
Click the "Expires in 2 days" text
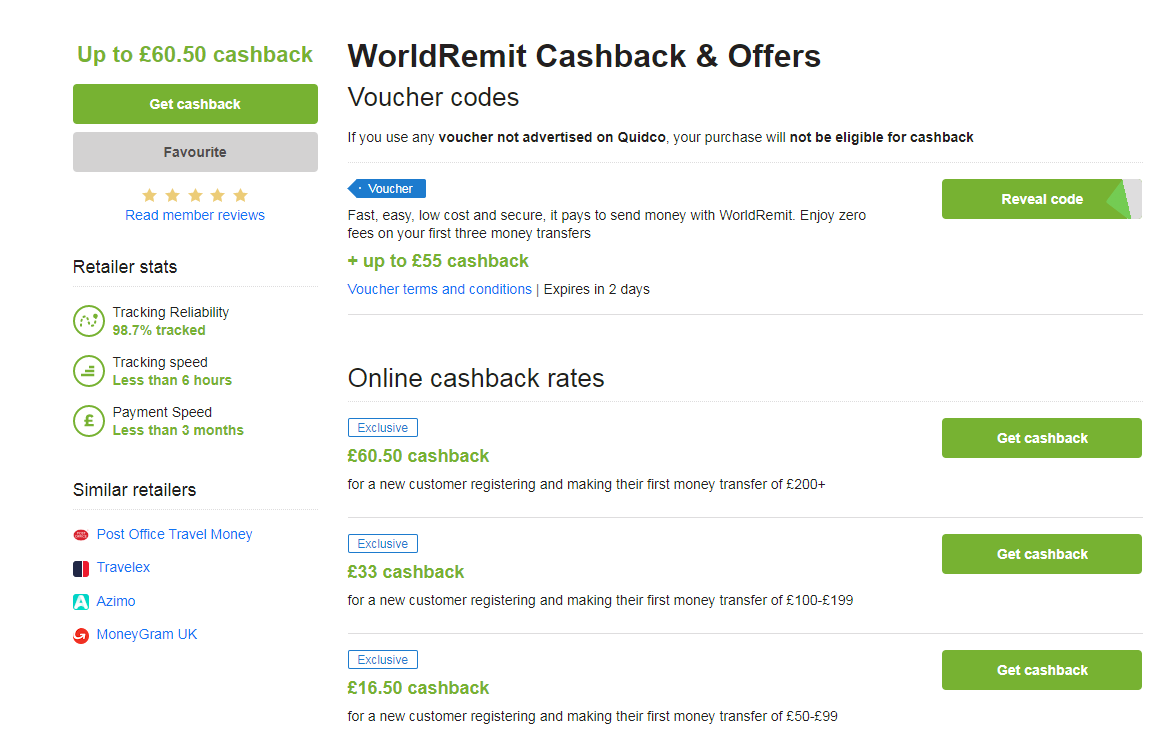(x=596, y=289)
